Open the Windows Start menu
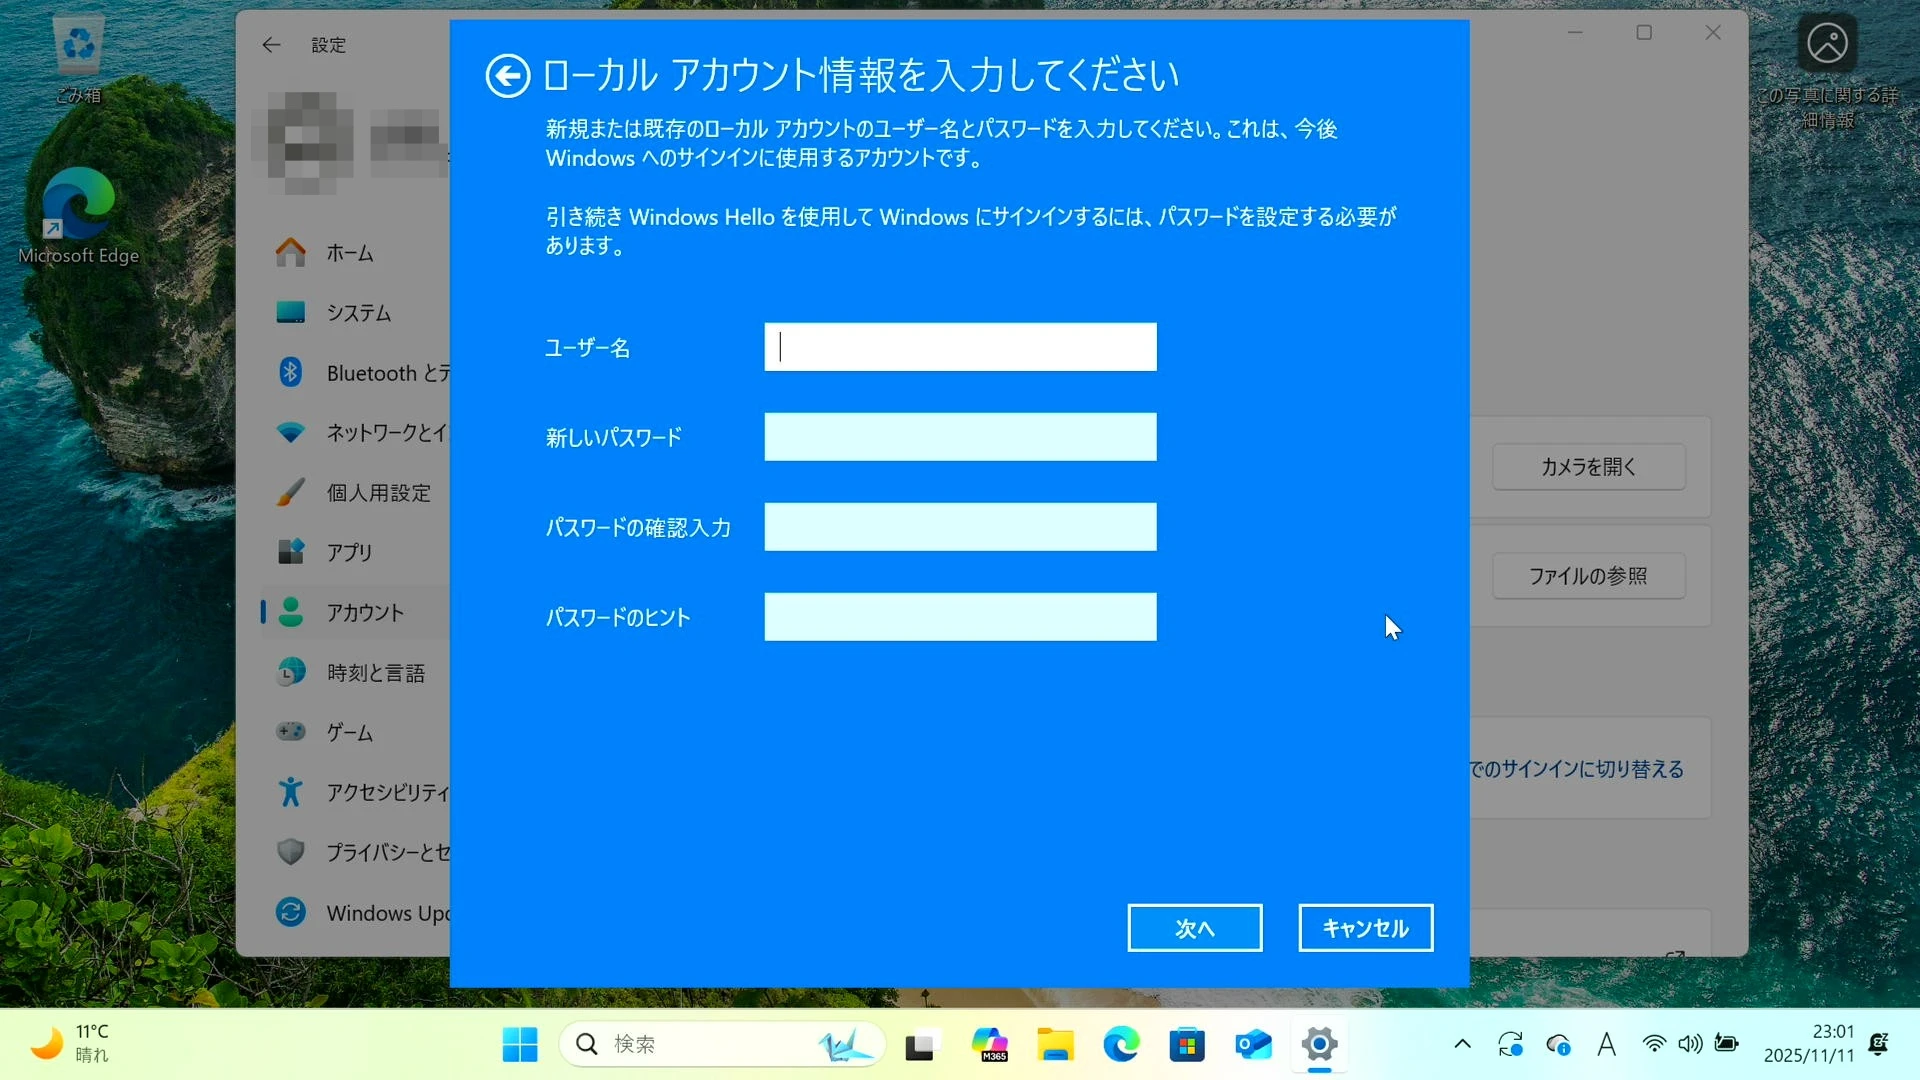The width and height of the screenshot is (1920, 1080). 519,1045
